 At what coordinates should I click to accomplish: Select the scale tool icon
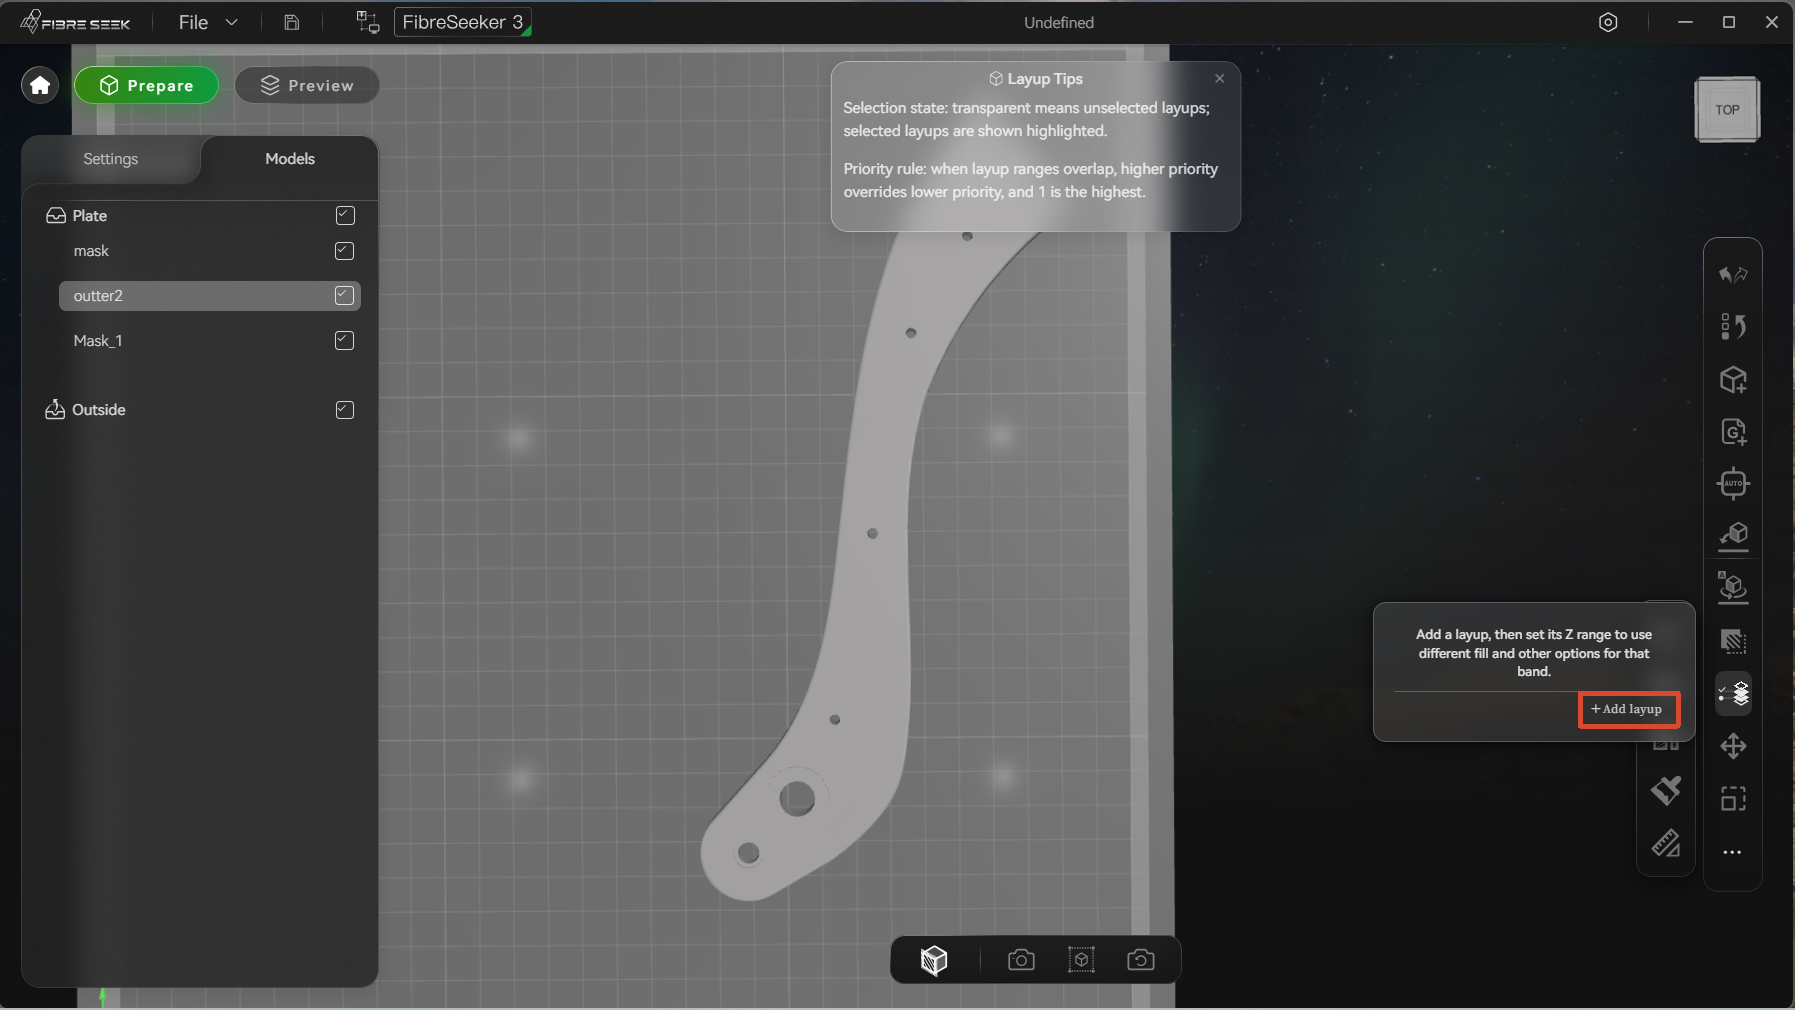click(x=1733, y=798)
